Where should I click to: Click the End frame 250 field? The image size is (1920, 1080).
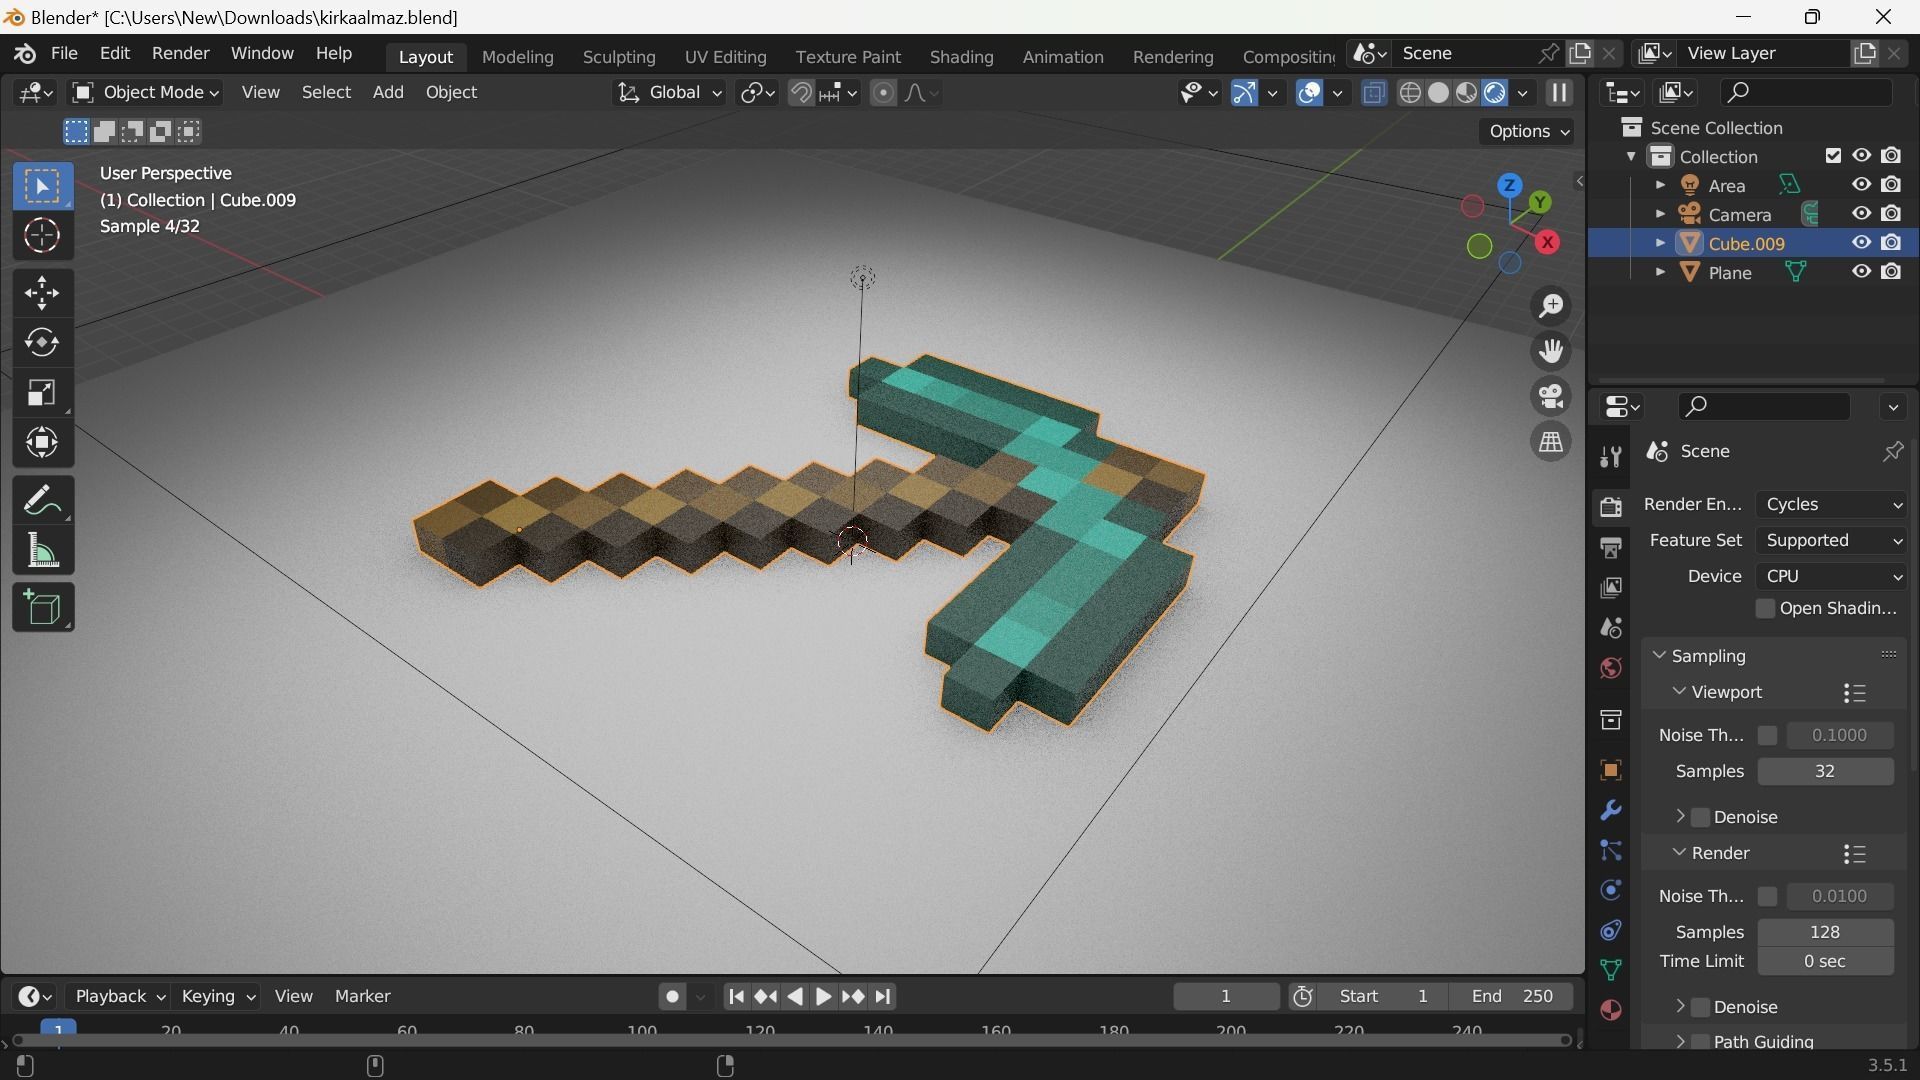[1512, 996]
